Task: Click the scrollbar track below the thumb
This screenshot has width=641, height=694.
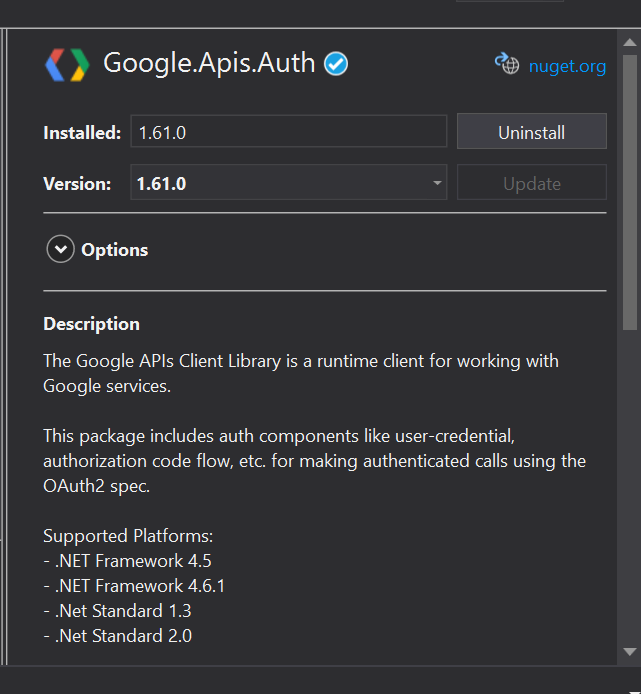Action: [629, 487]
